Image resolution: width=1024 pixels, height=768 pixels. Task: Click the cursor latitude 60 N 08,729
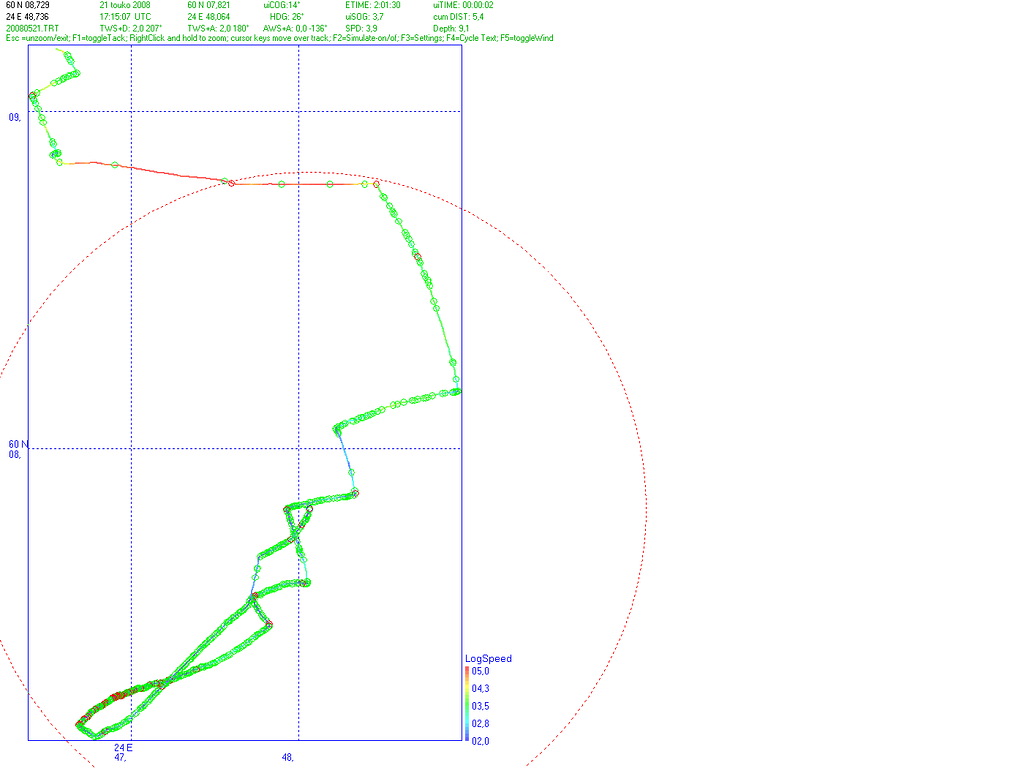(27, 5)
